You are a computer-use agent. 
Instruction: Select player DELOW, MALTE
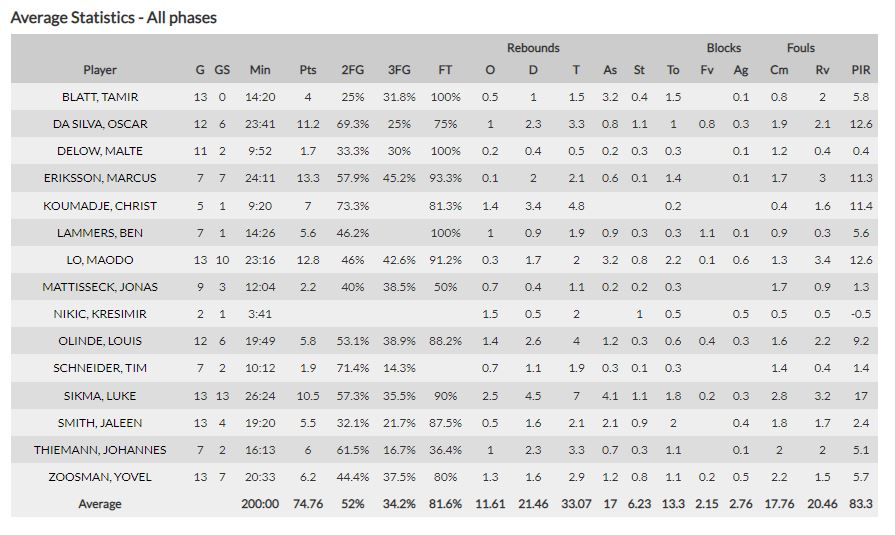pos(100,151)
